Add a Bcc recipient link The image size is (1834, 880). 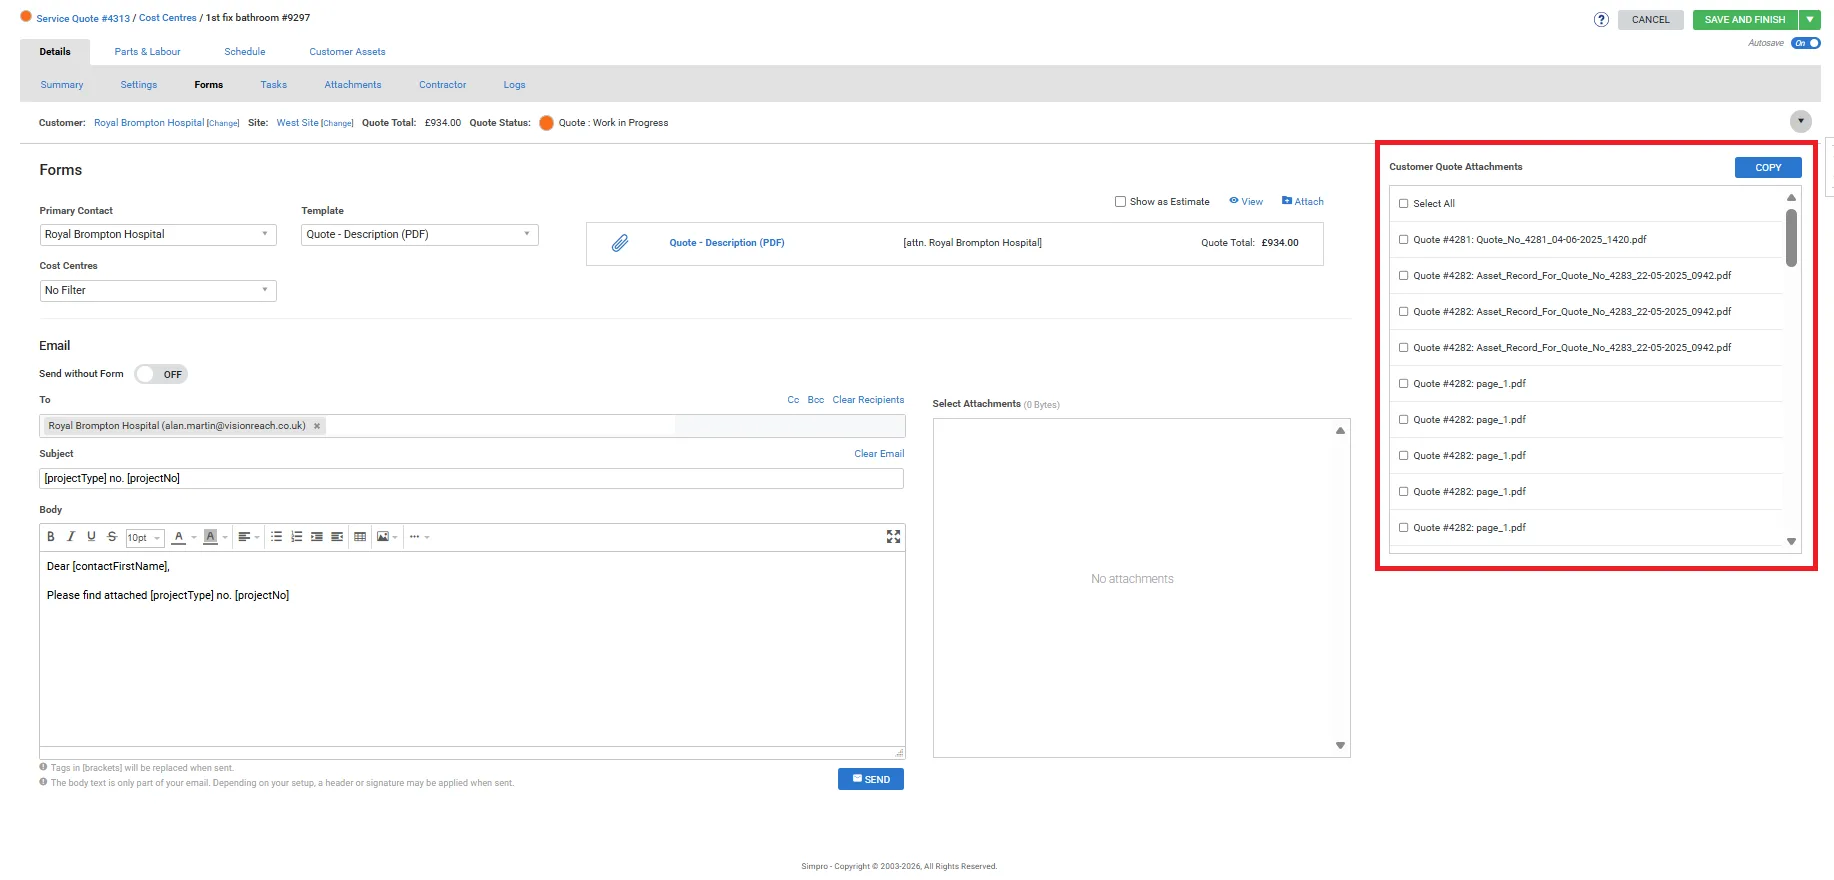coord(816,400)
